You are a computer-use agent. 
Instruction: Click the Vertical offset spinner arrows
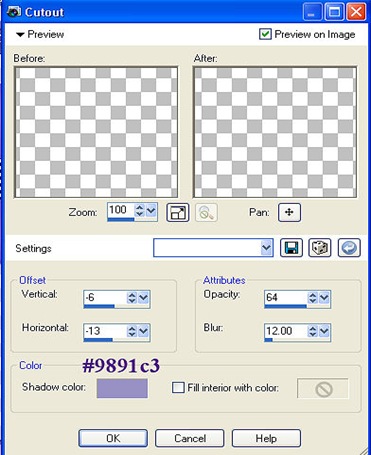(x=132, y=297)
